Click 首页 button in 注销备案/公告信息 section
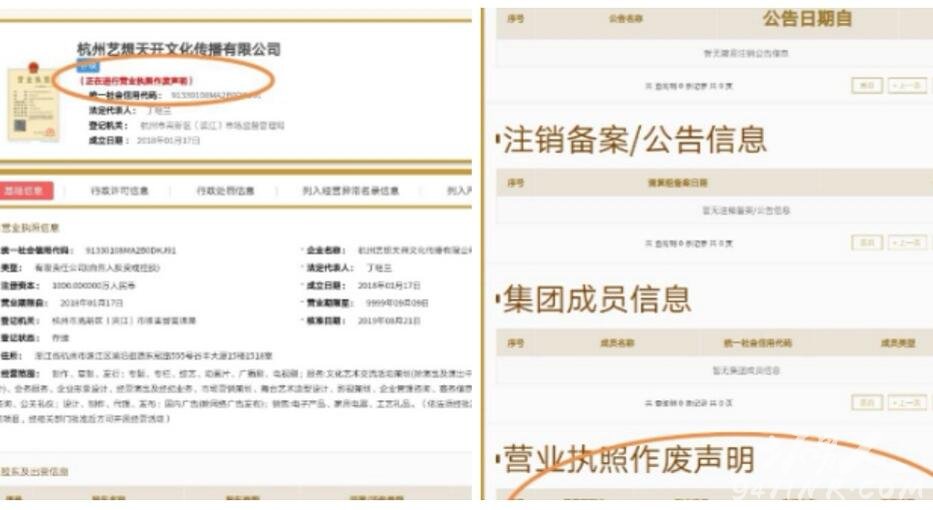The height and width of the screenshot is (510, 933). tap(866, 243)
